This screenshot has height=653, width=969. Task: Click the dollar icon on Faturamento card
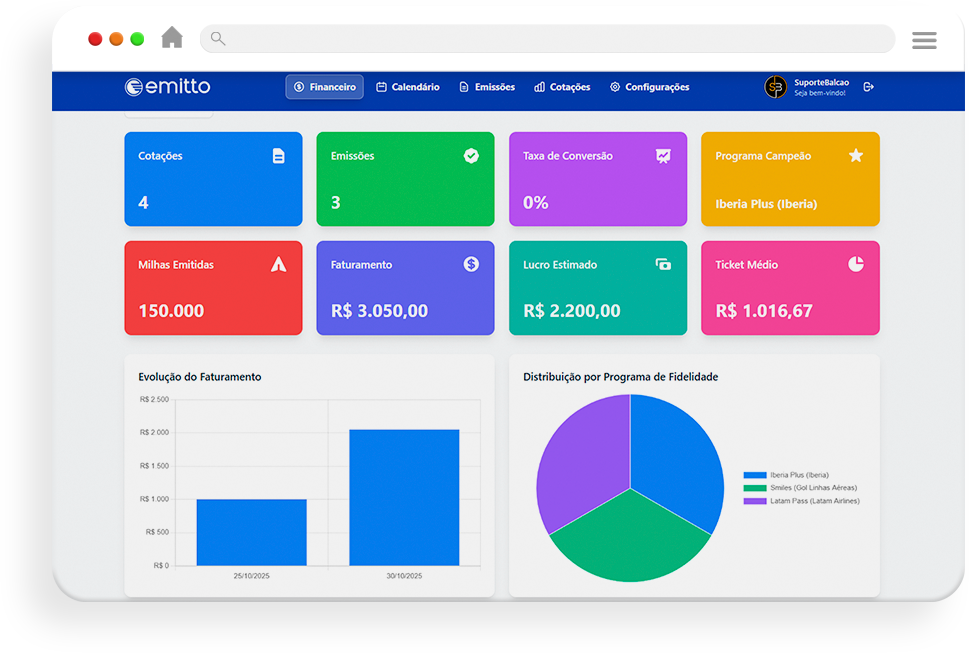point(471,264)
